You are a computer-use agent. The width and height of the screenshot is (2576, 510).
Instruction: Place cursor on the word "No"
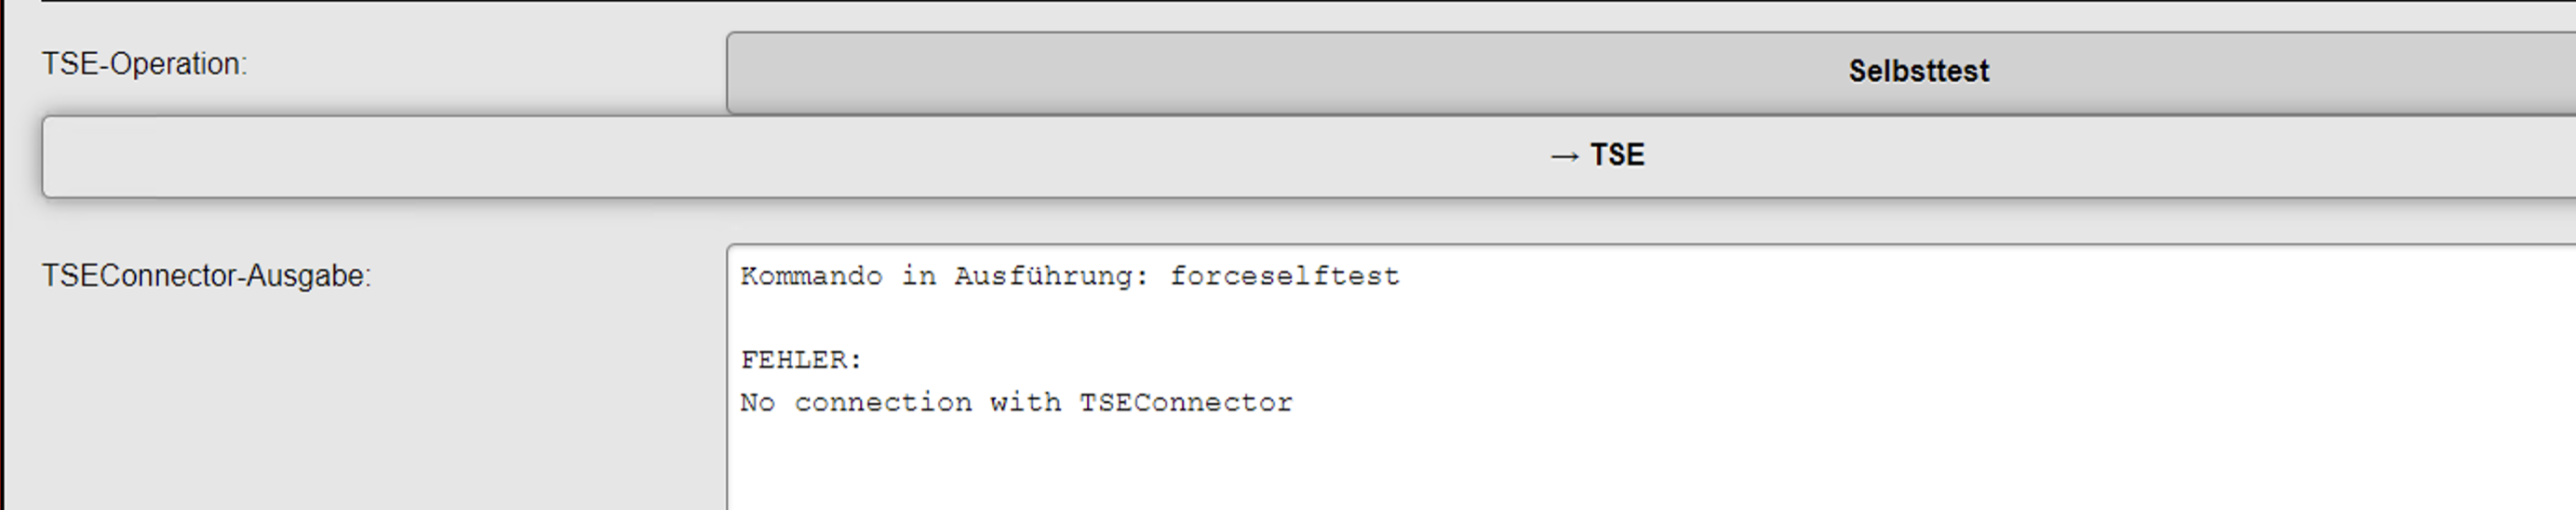(757, 403)
